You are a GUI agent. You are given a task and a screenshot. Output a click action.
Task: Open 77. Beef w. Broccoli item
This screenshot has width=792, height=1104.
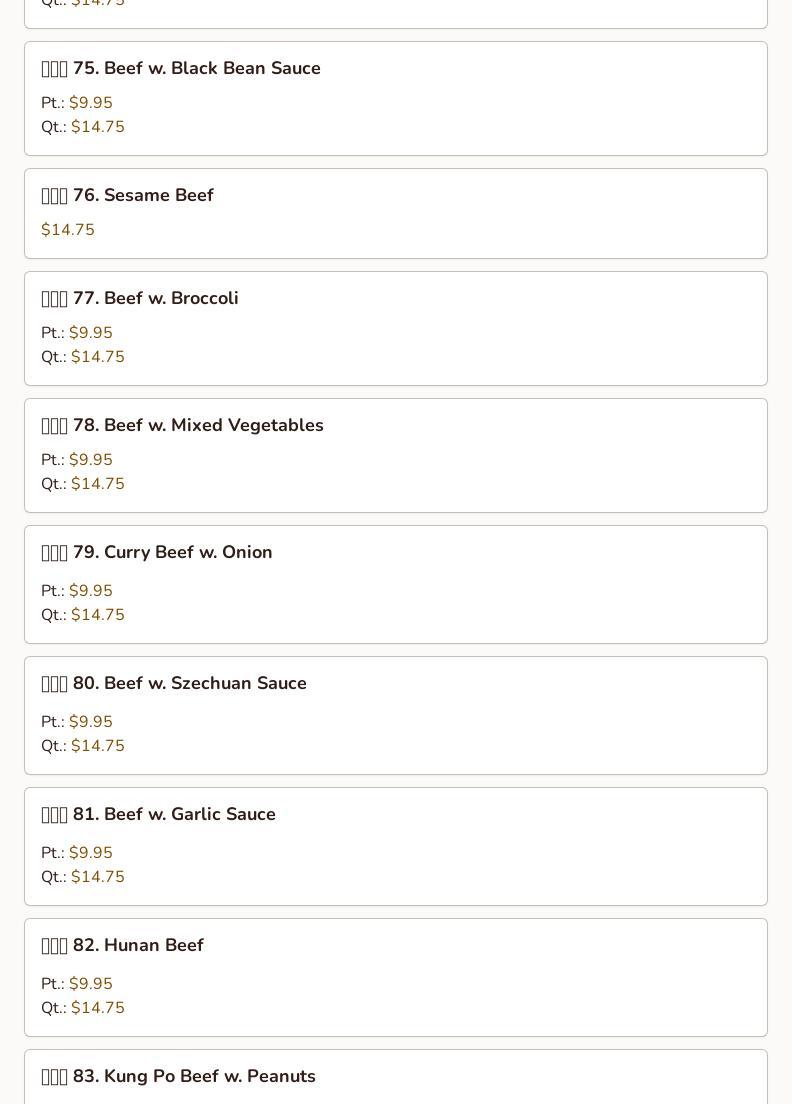(396, 328)
